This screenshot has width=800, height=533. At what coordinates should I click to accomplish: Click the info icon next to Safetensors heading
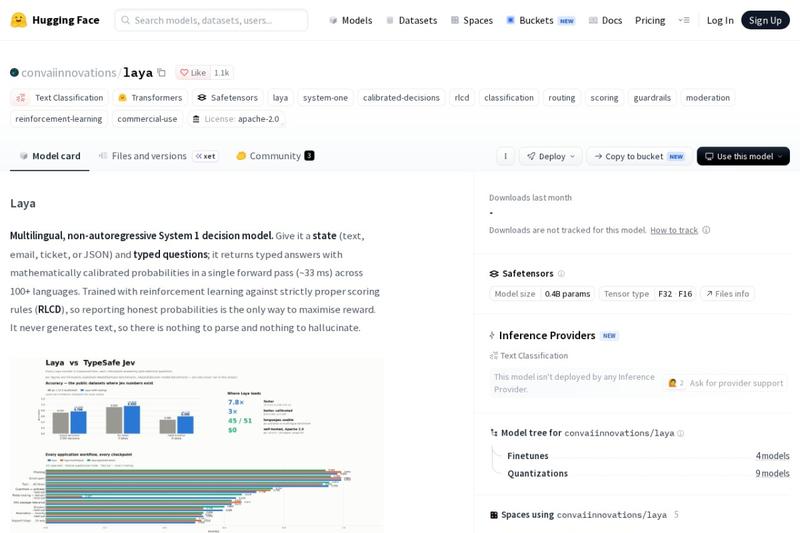click(x=561, y=273)
